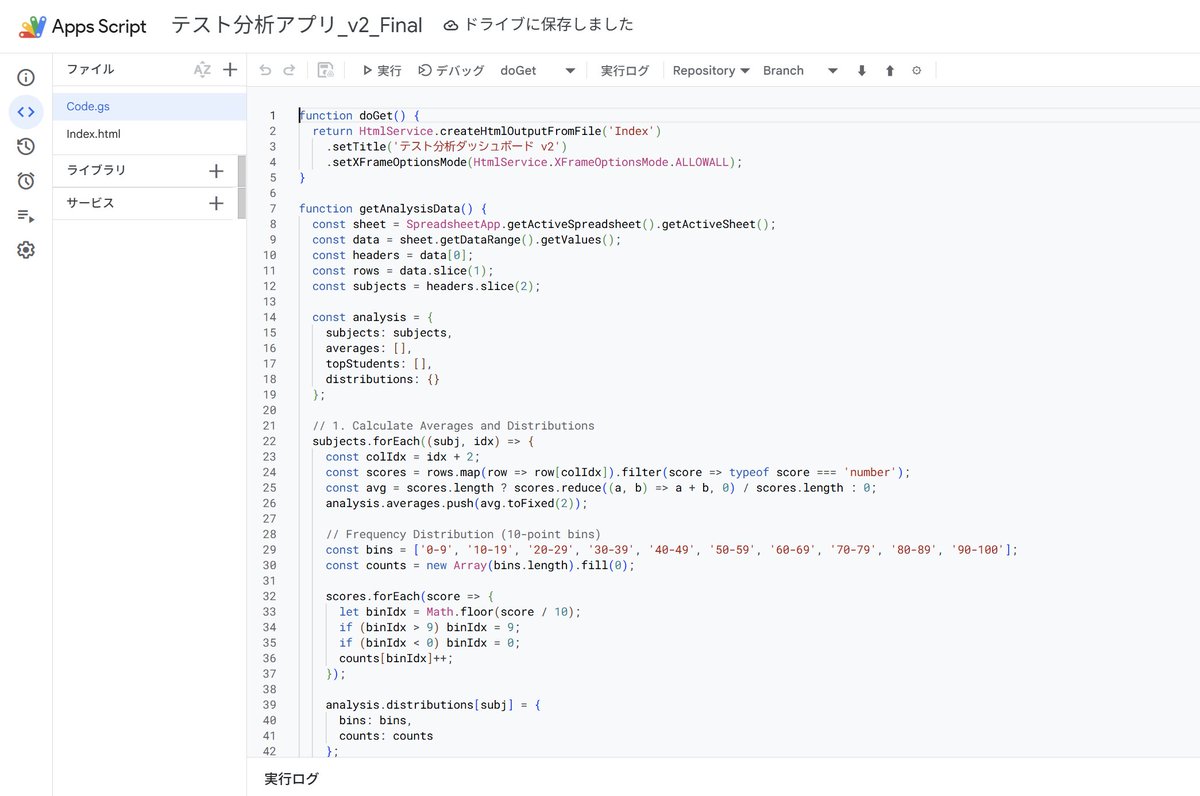
Task: Click the Undo arrow in toolbar
Action: 265,71
